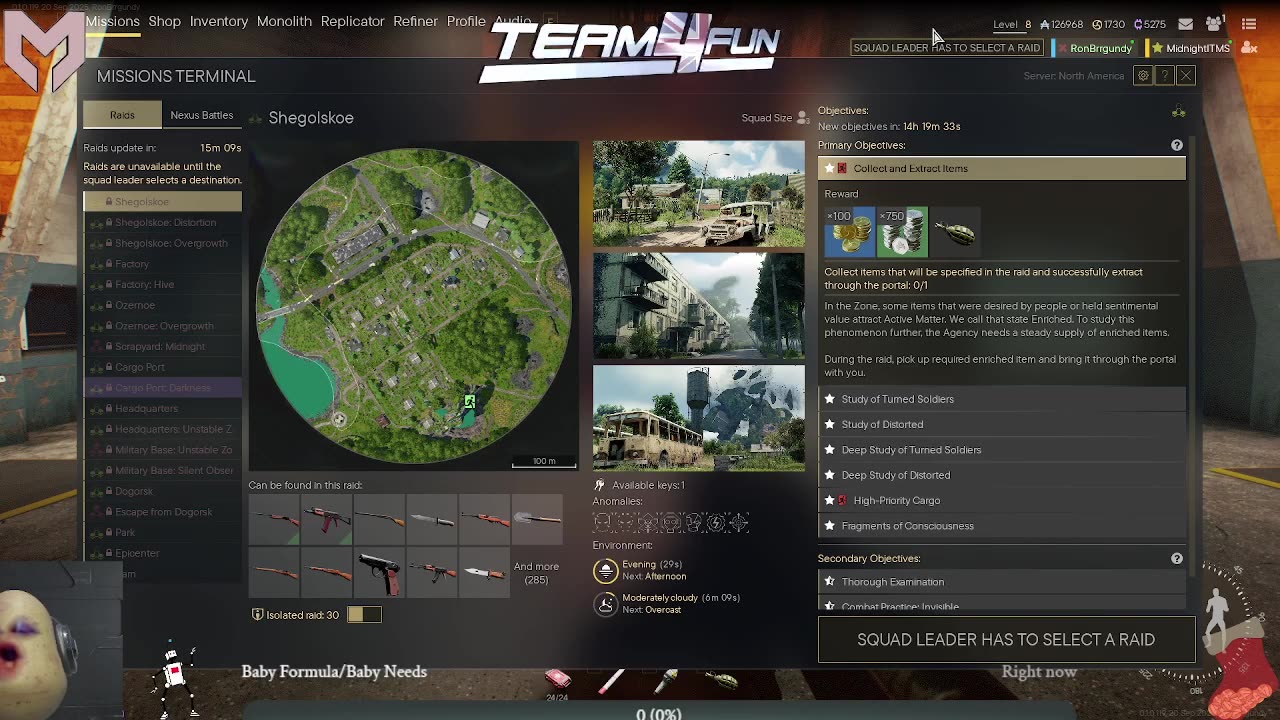Select Shegolskoe: Distortion raid
The width and height of the screenshot is (1280, 720).
tap(162, 222)
